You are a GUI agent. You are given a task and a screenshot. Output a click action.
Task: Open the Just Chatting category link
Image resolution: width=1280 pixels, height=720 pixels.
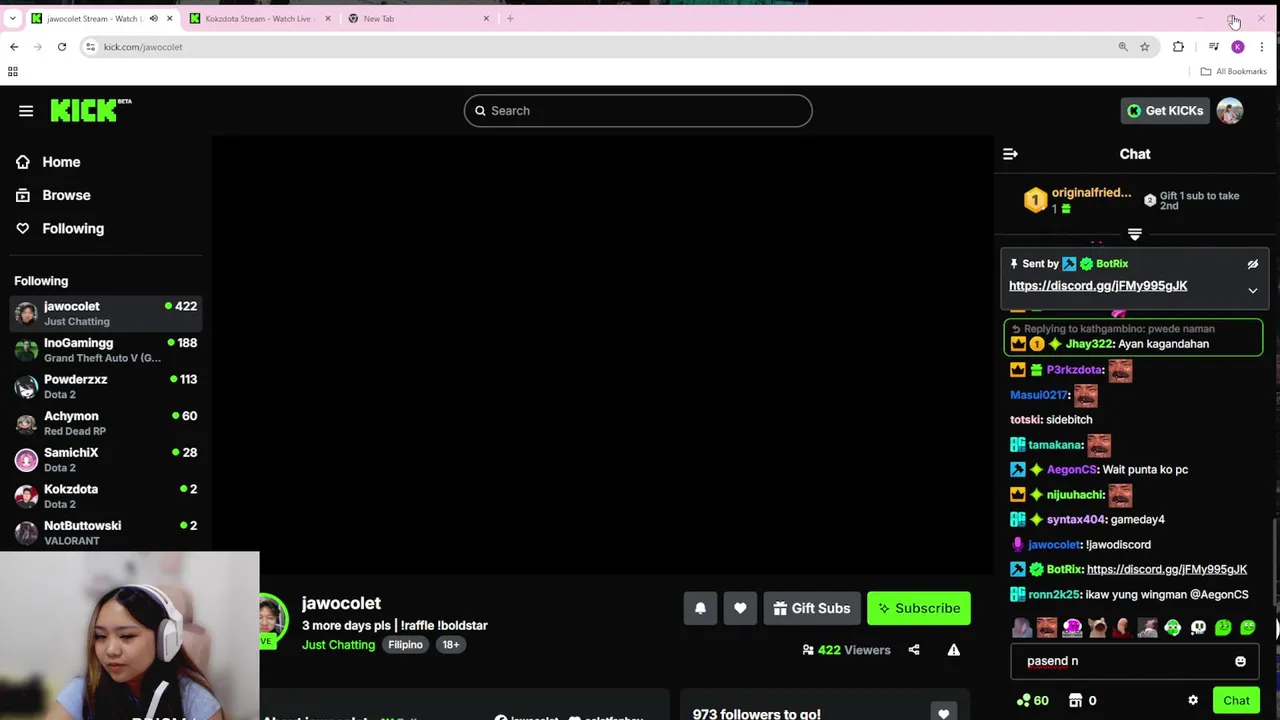[x=338, y=645]
